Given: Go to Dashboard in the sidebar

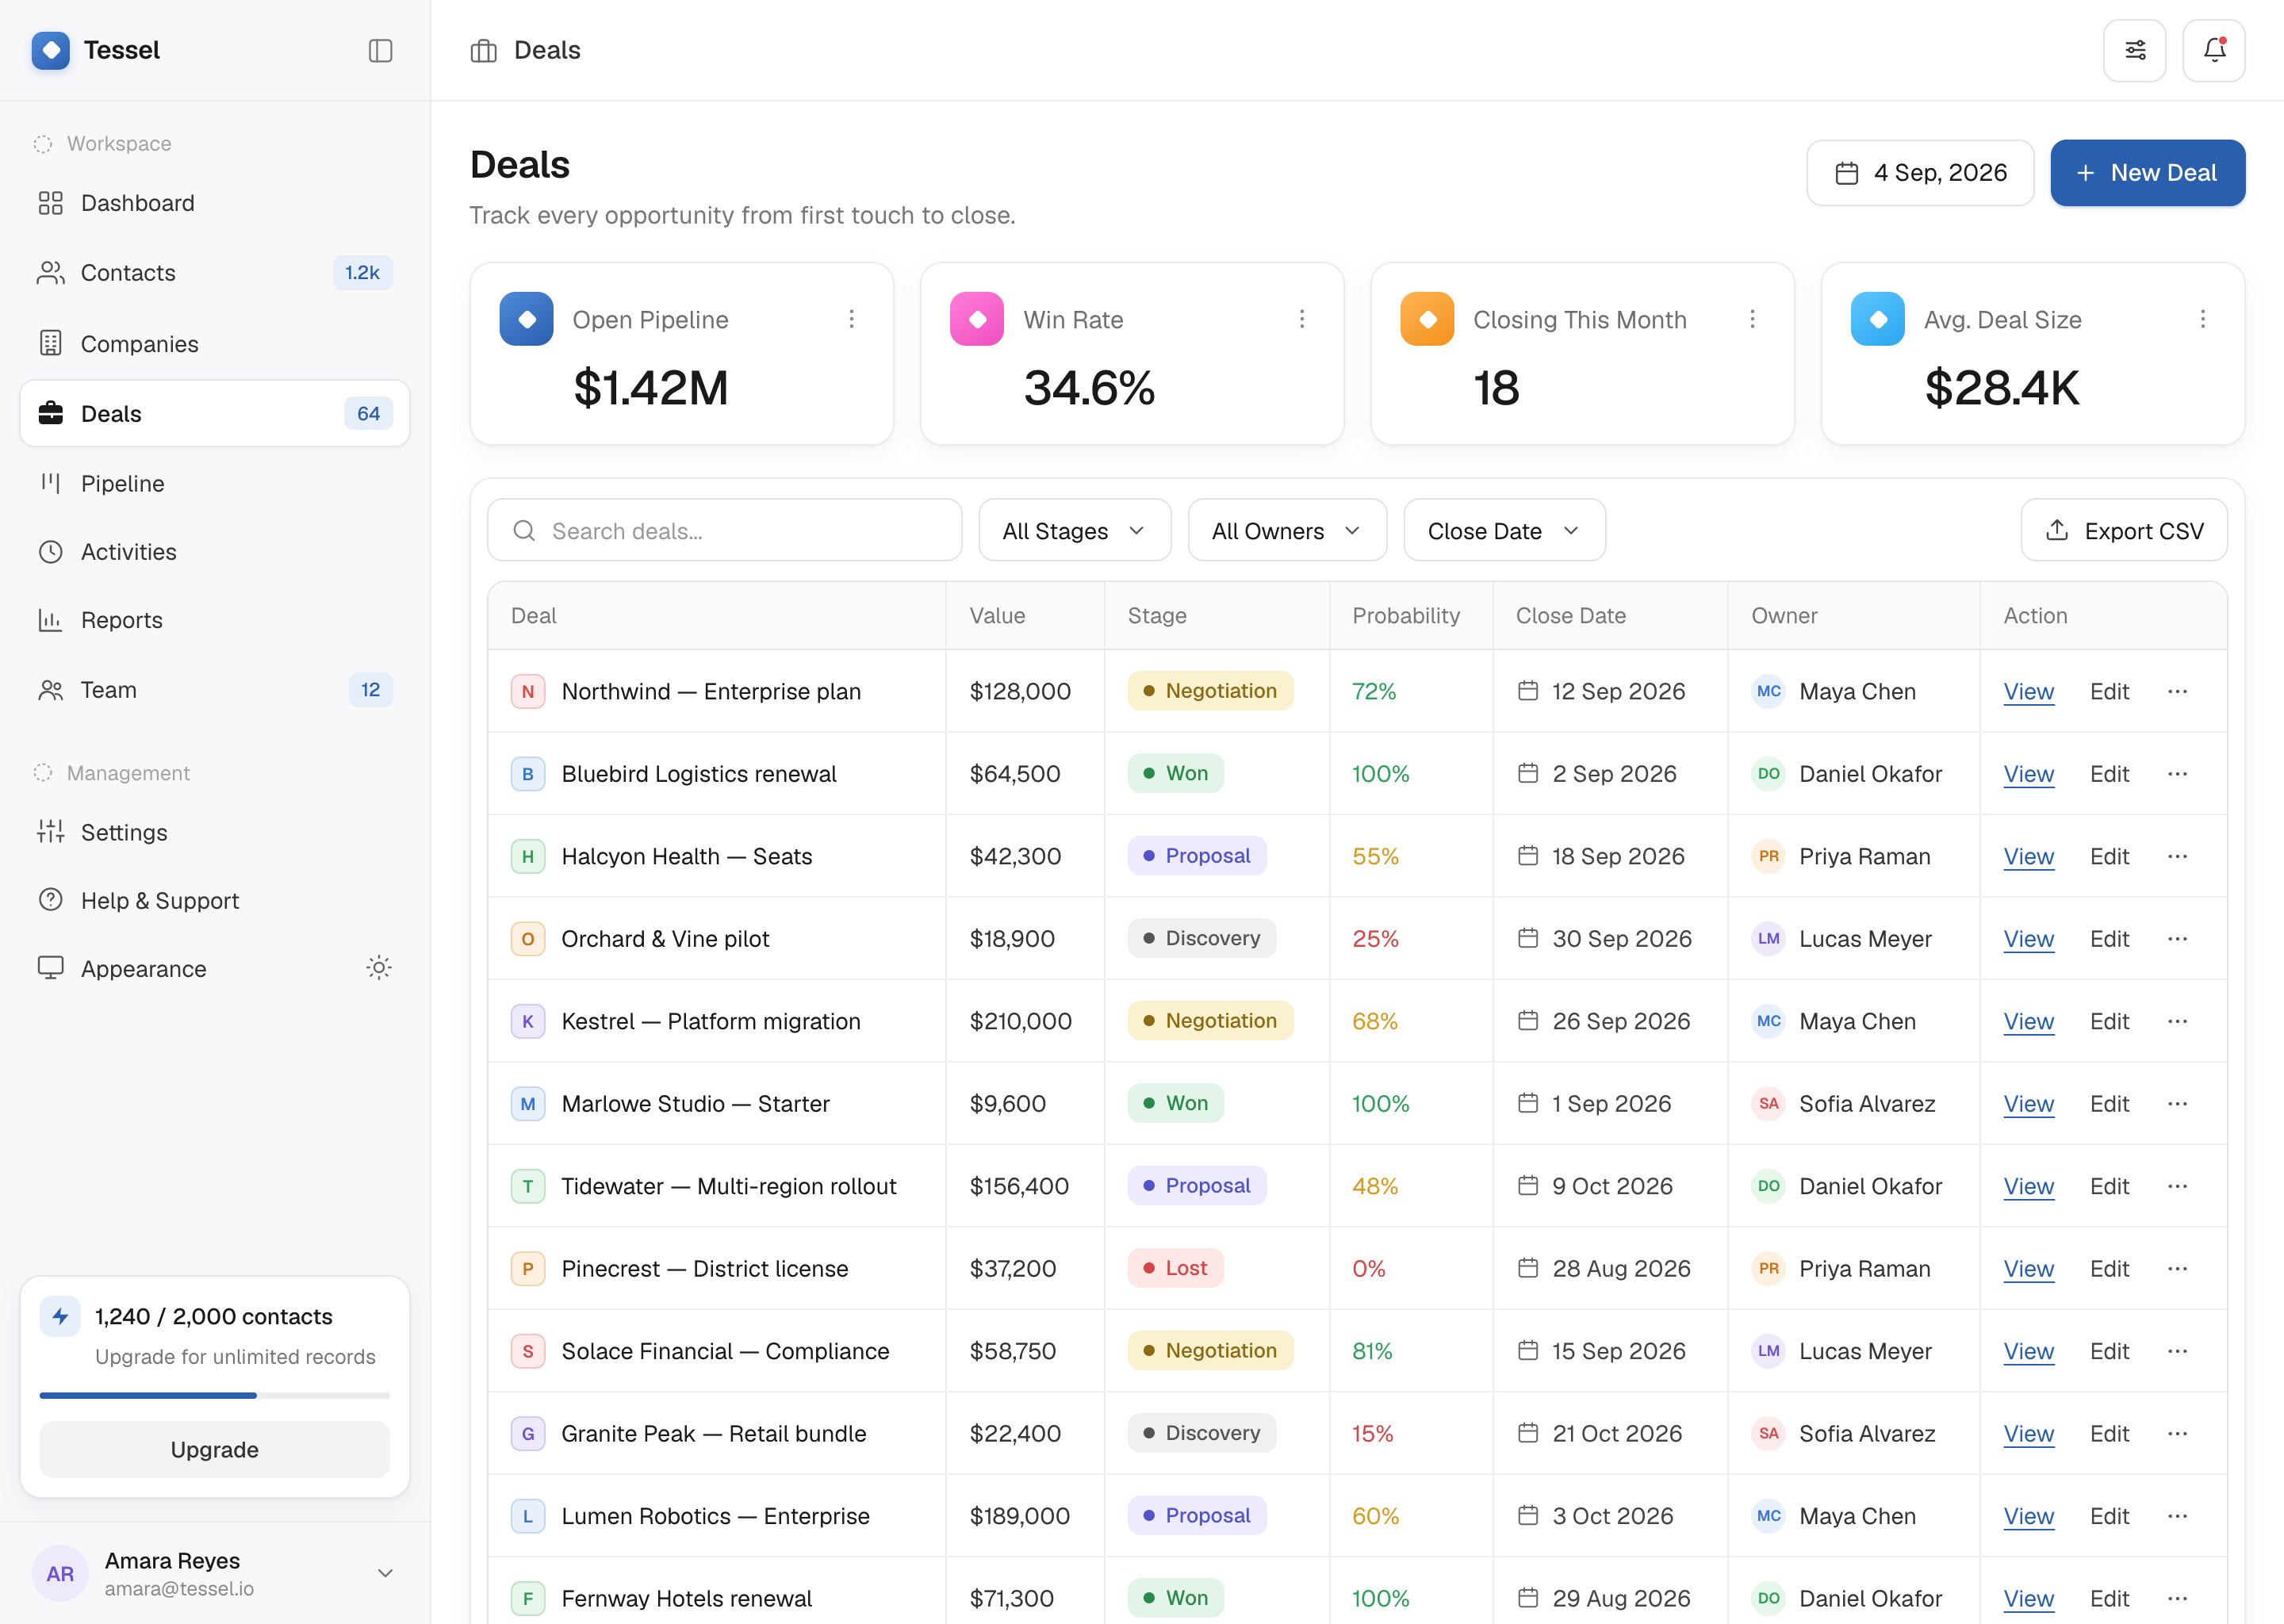Looking at the screenshot, I should [x=215, y=203].
